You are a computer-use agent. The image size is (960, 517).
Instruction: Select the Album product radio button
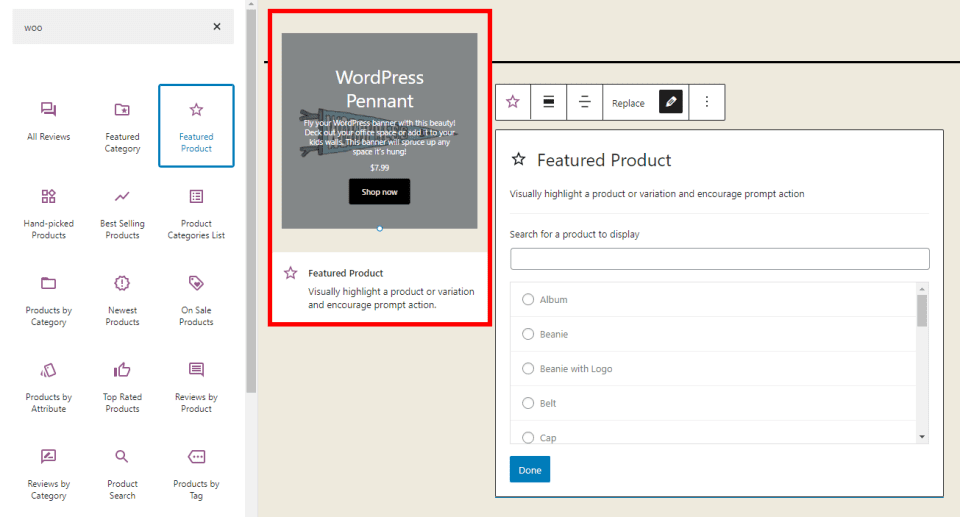tap(529, 300)
